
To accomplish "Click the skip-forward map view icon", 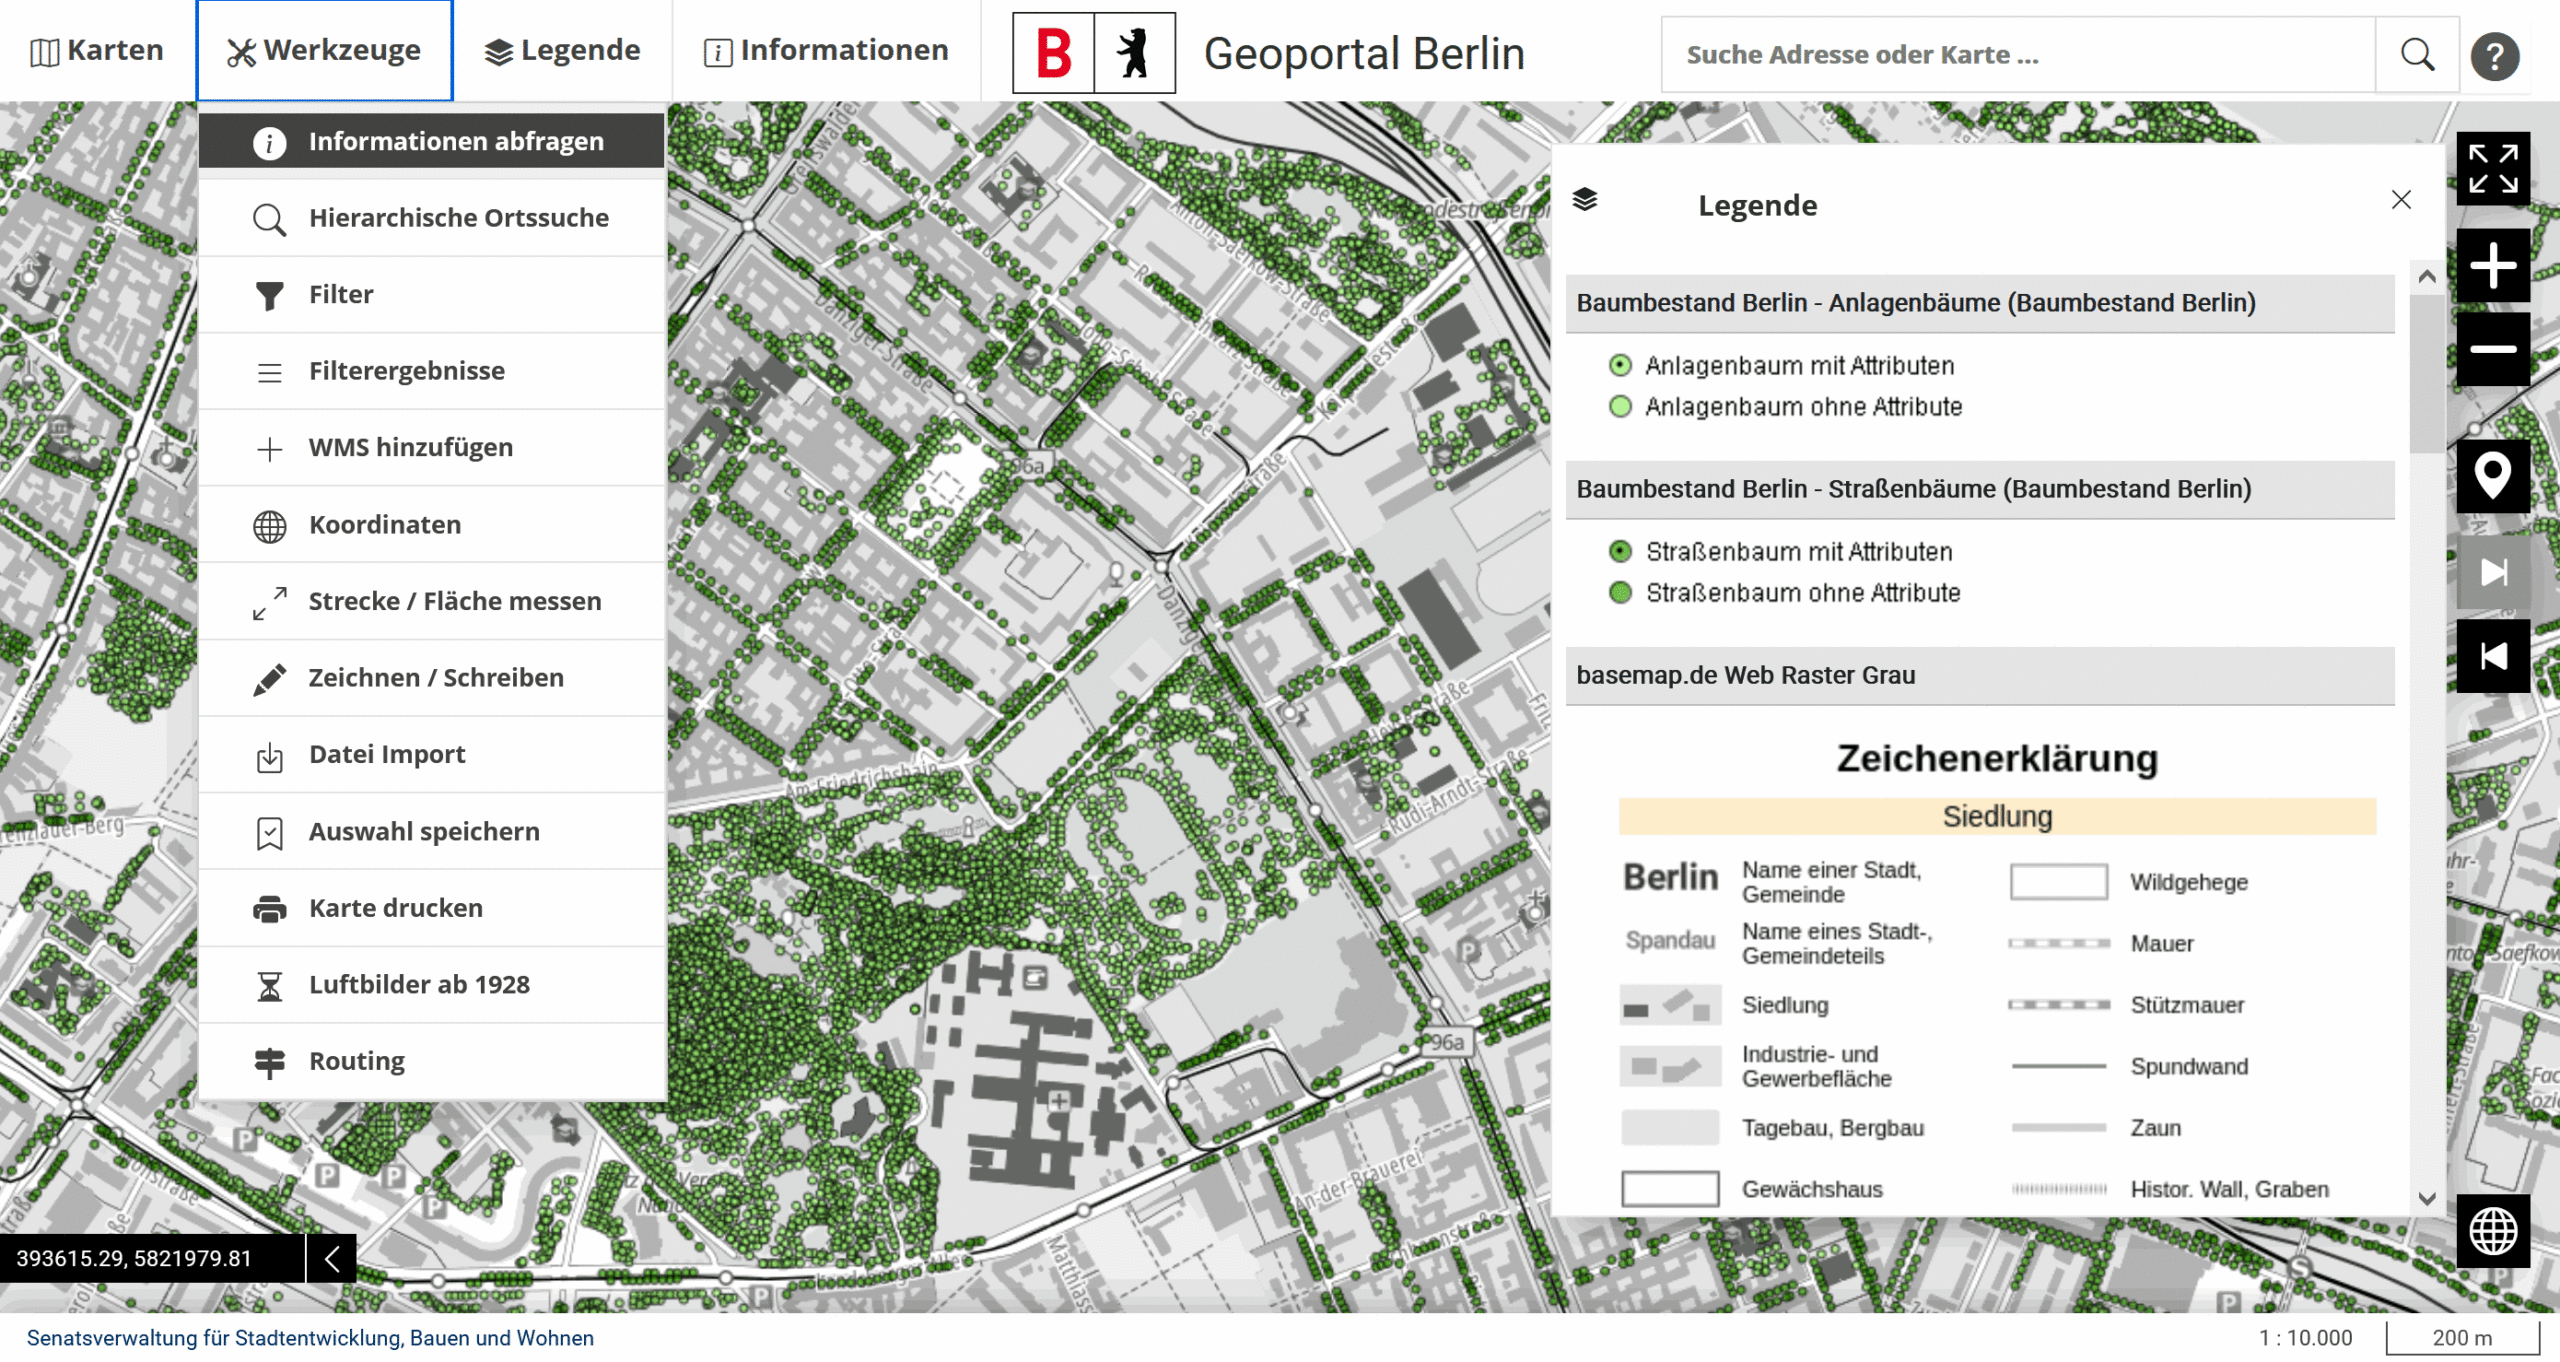I will pos(2492,572).
